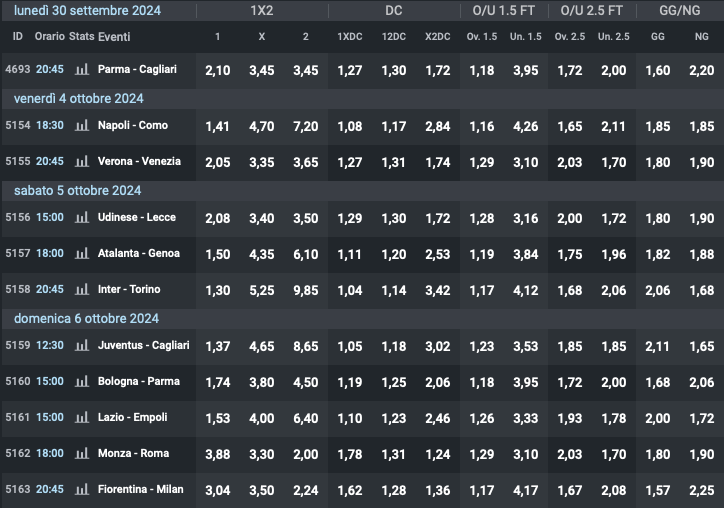
Task: Open stats icon for Bologna - Parma
Action: coord(82,381)
